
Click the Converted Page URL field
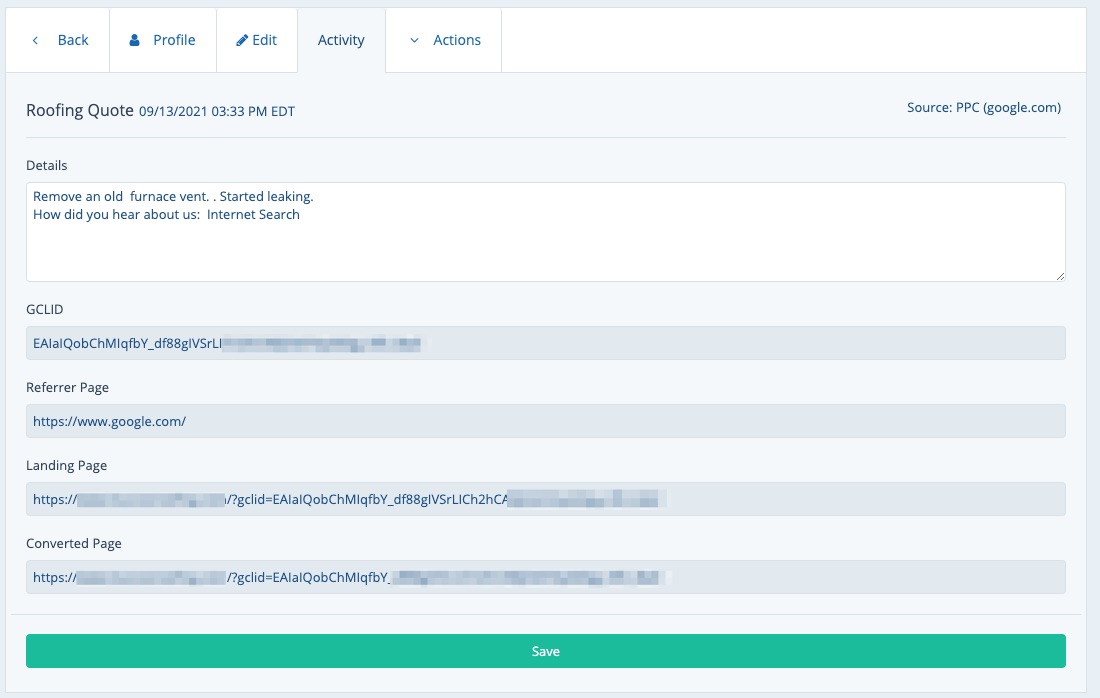click(x=545, y=577)
